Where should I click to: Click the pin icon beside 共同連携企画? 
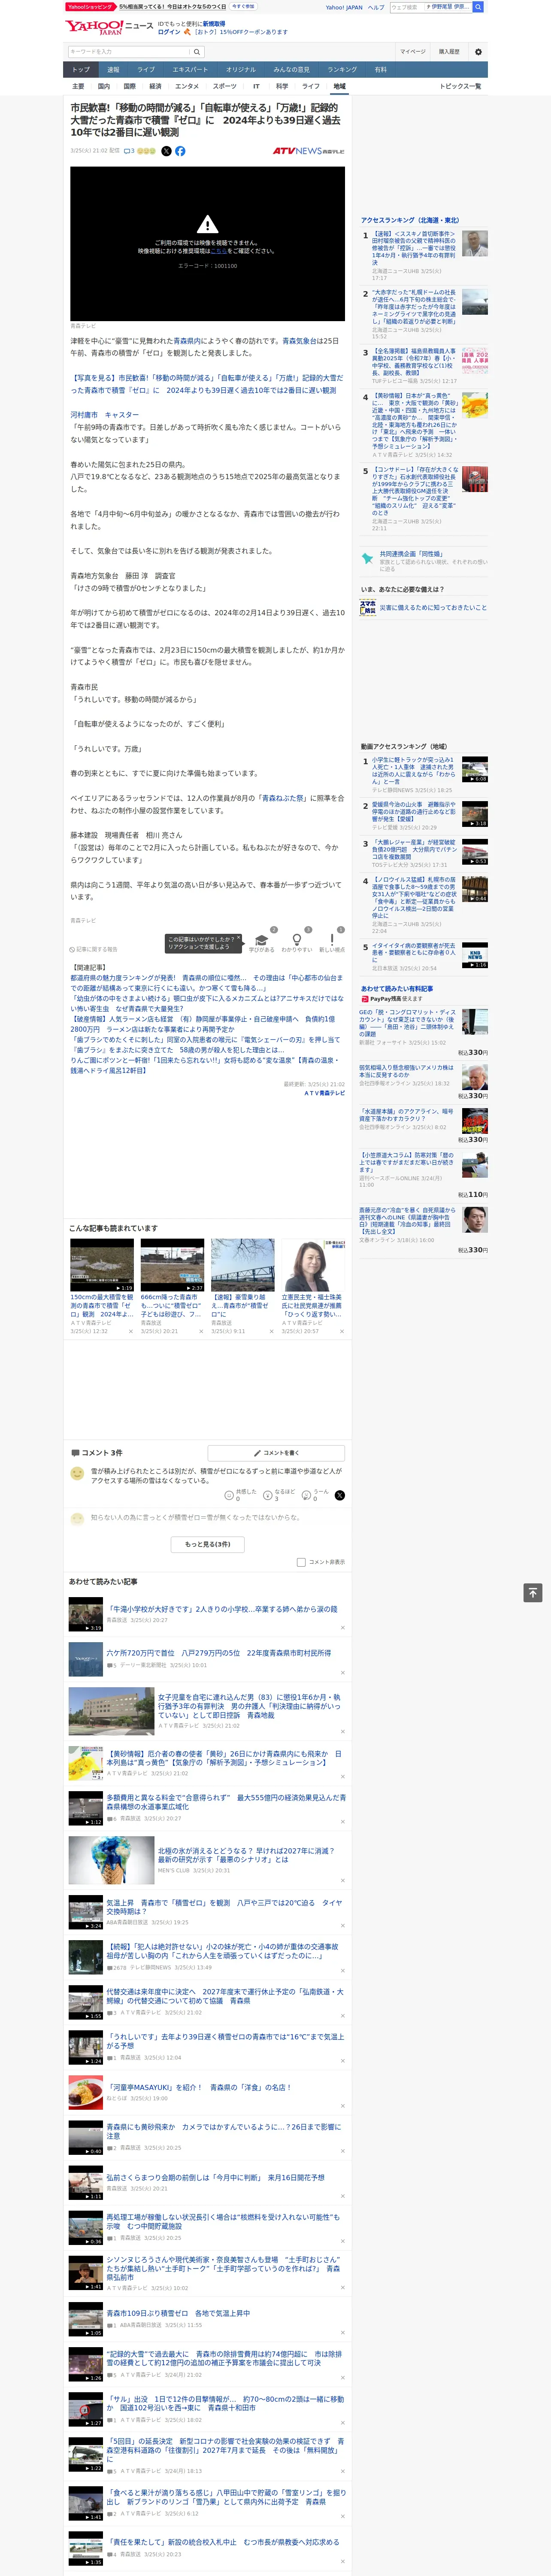[367, 558]
